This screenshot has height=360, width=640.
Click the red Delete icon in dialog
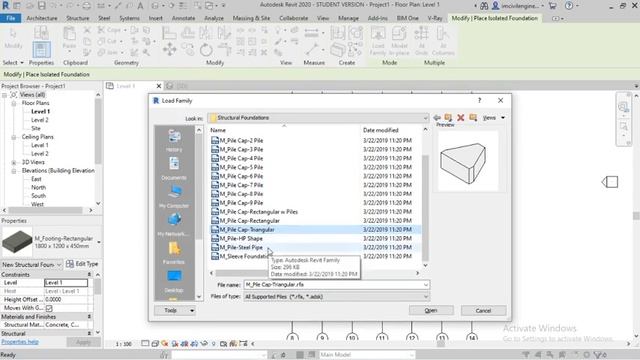[461, 118]
